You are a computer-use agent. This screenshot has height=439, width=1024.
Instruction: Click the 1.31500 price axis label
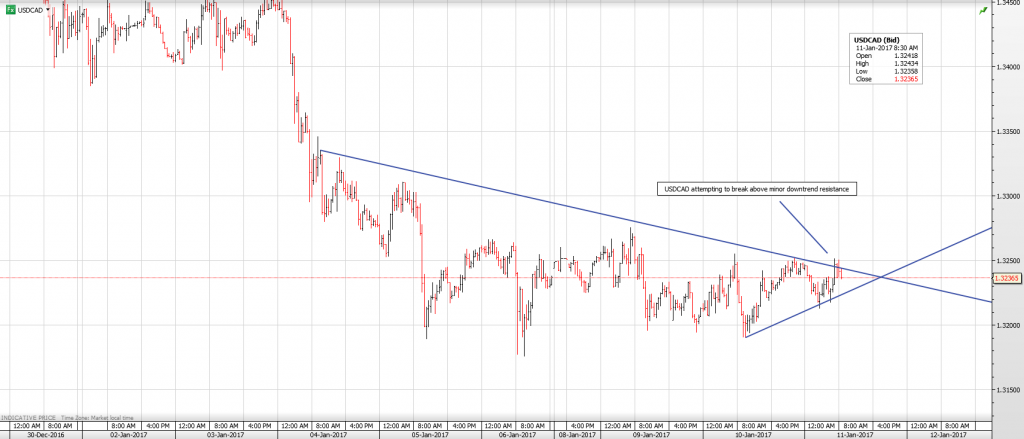[x=1007, y=391]
